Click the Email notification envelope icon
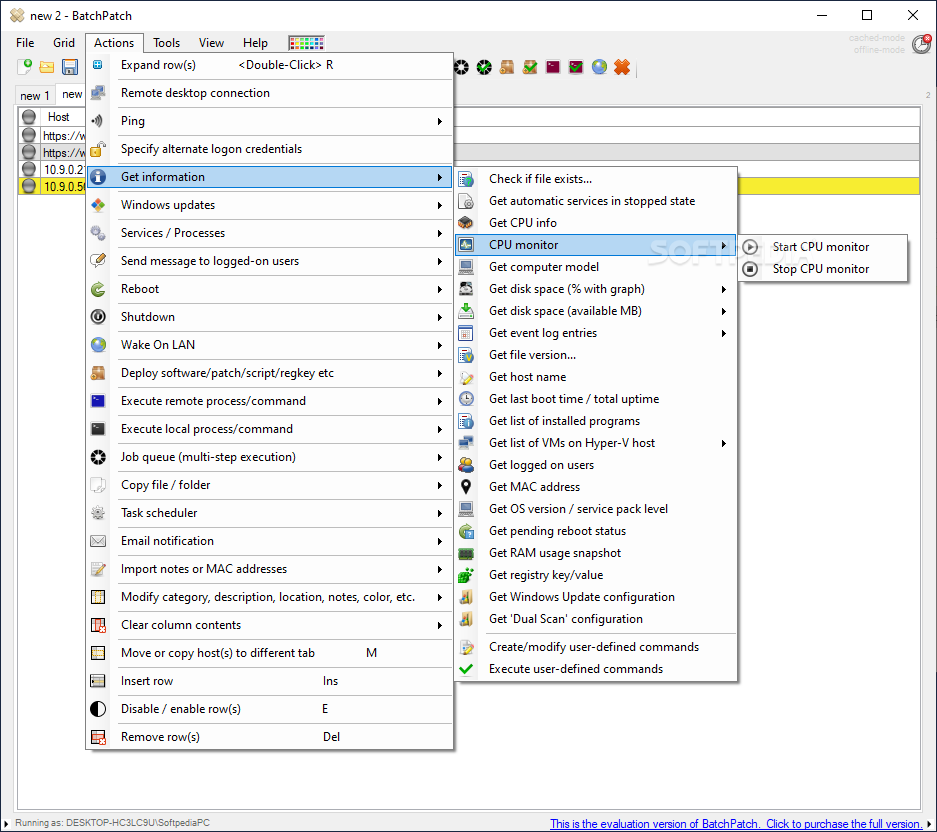 [98, 541]
